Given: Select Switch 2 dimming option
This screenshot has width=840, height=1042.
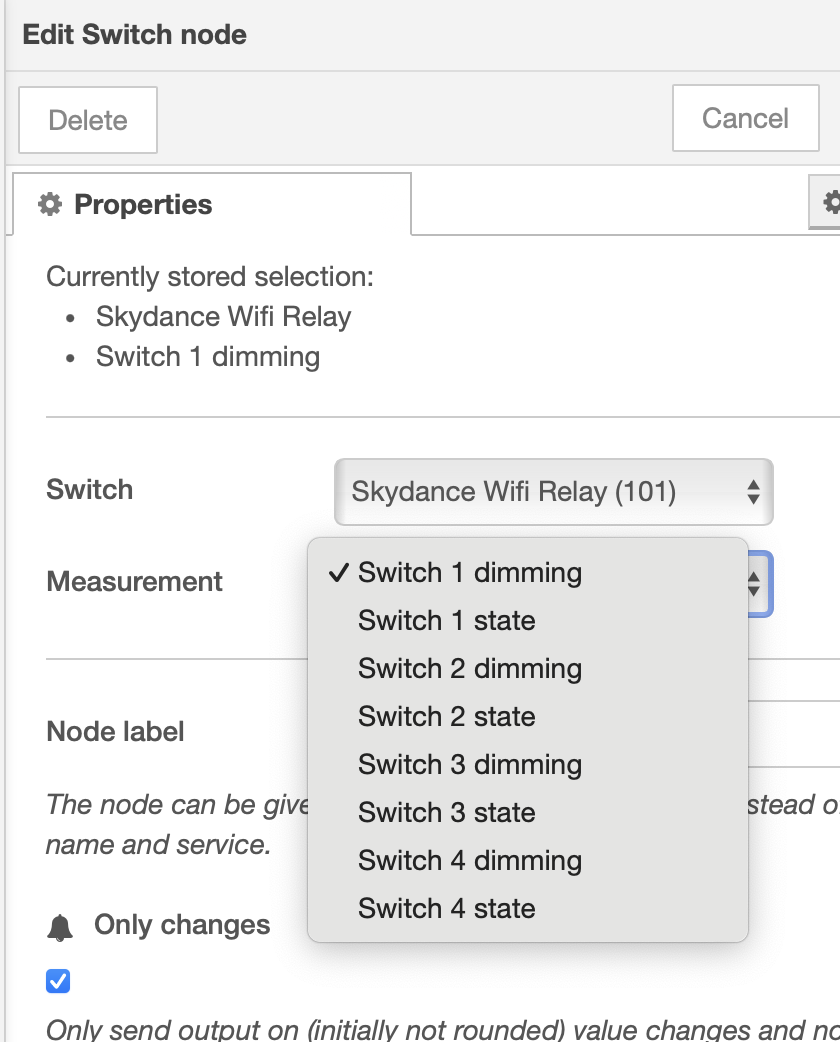Looking at the screenshot, I should coord(469,669).
